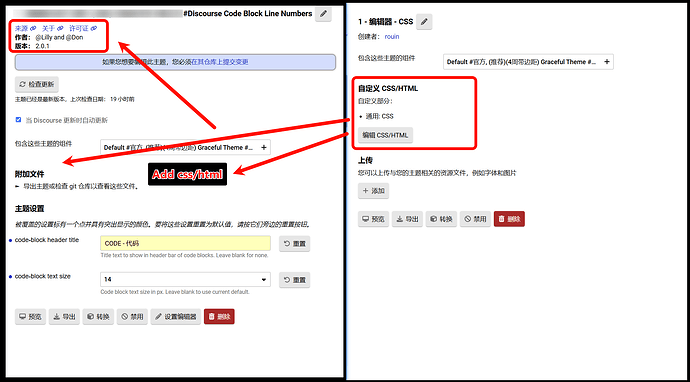Image resolution: width=690 pixels, height=382 pixels.
Task: Click the 检查更新 check updates button
Action: tap(37, 84)
